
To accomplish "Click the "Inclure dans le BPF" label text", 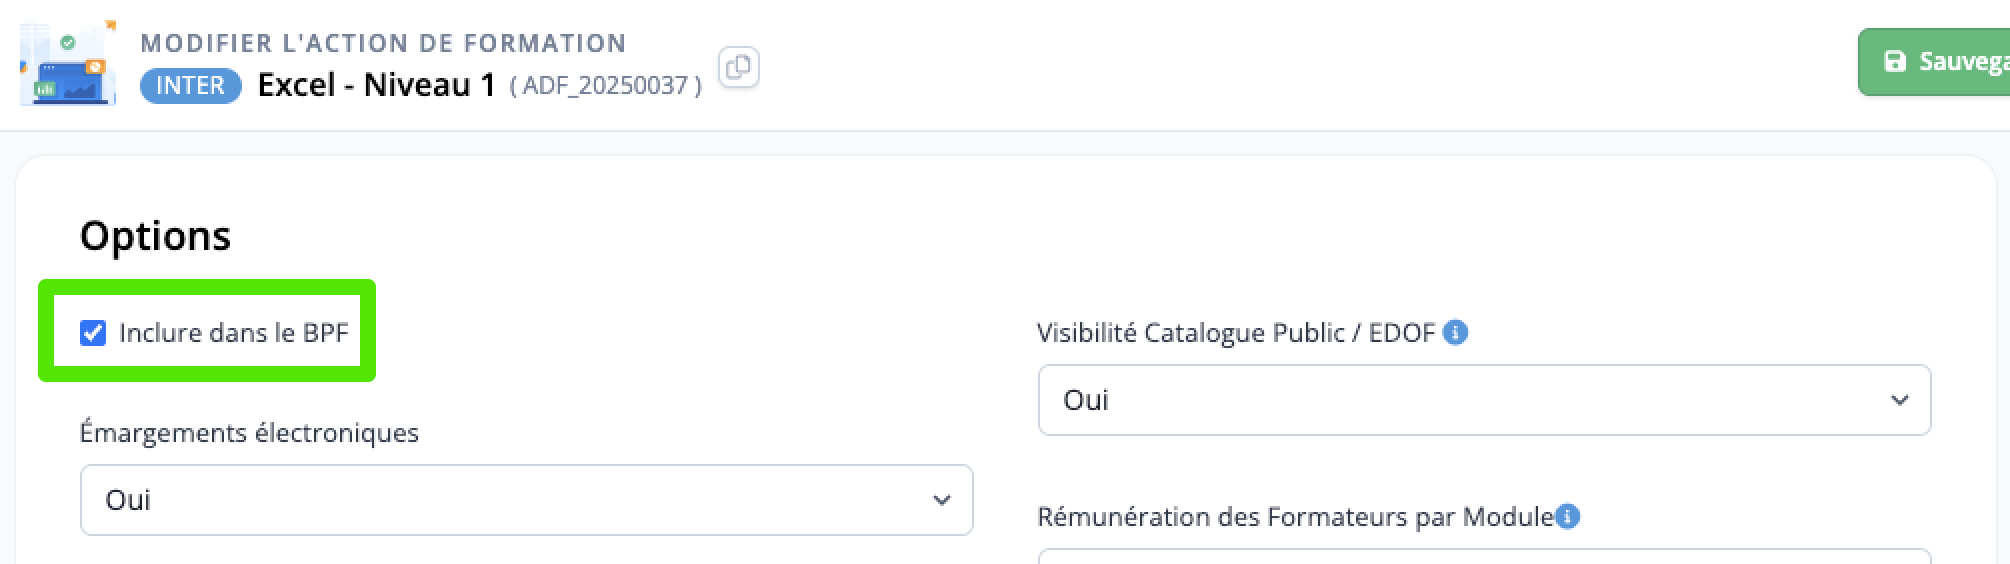I will point(233,332).
